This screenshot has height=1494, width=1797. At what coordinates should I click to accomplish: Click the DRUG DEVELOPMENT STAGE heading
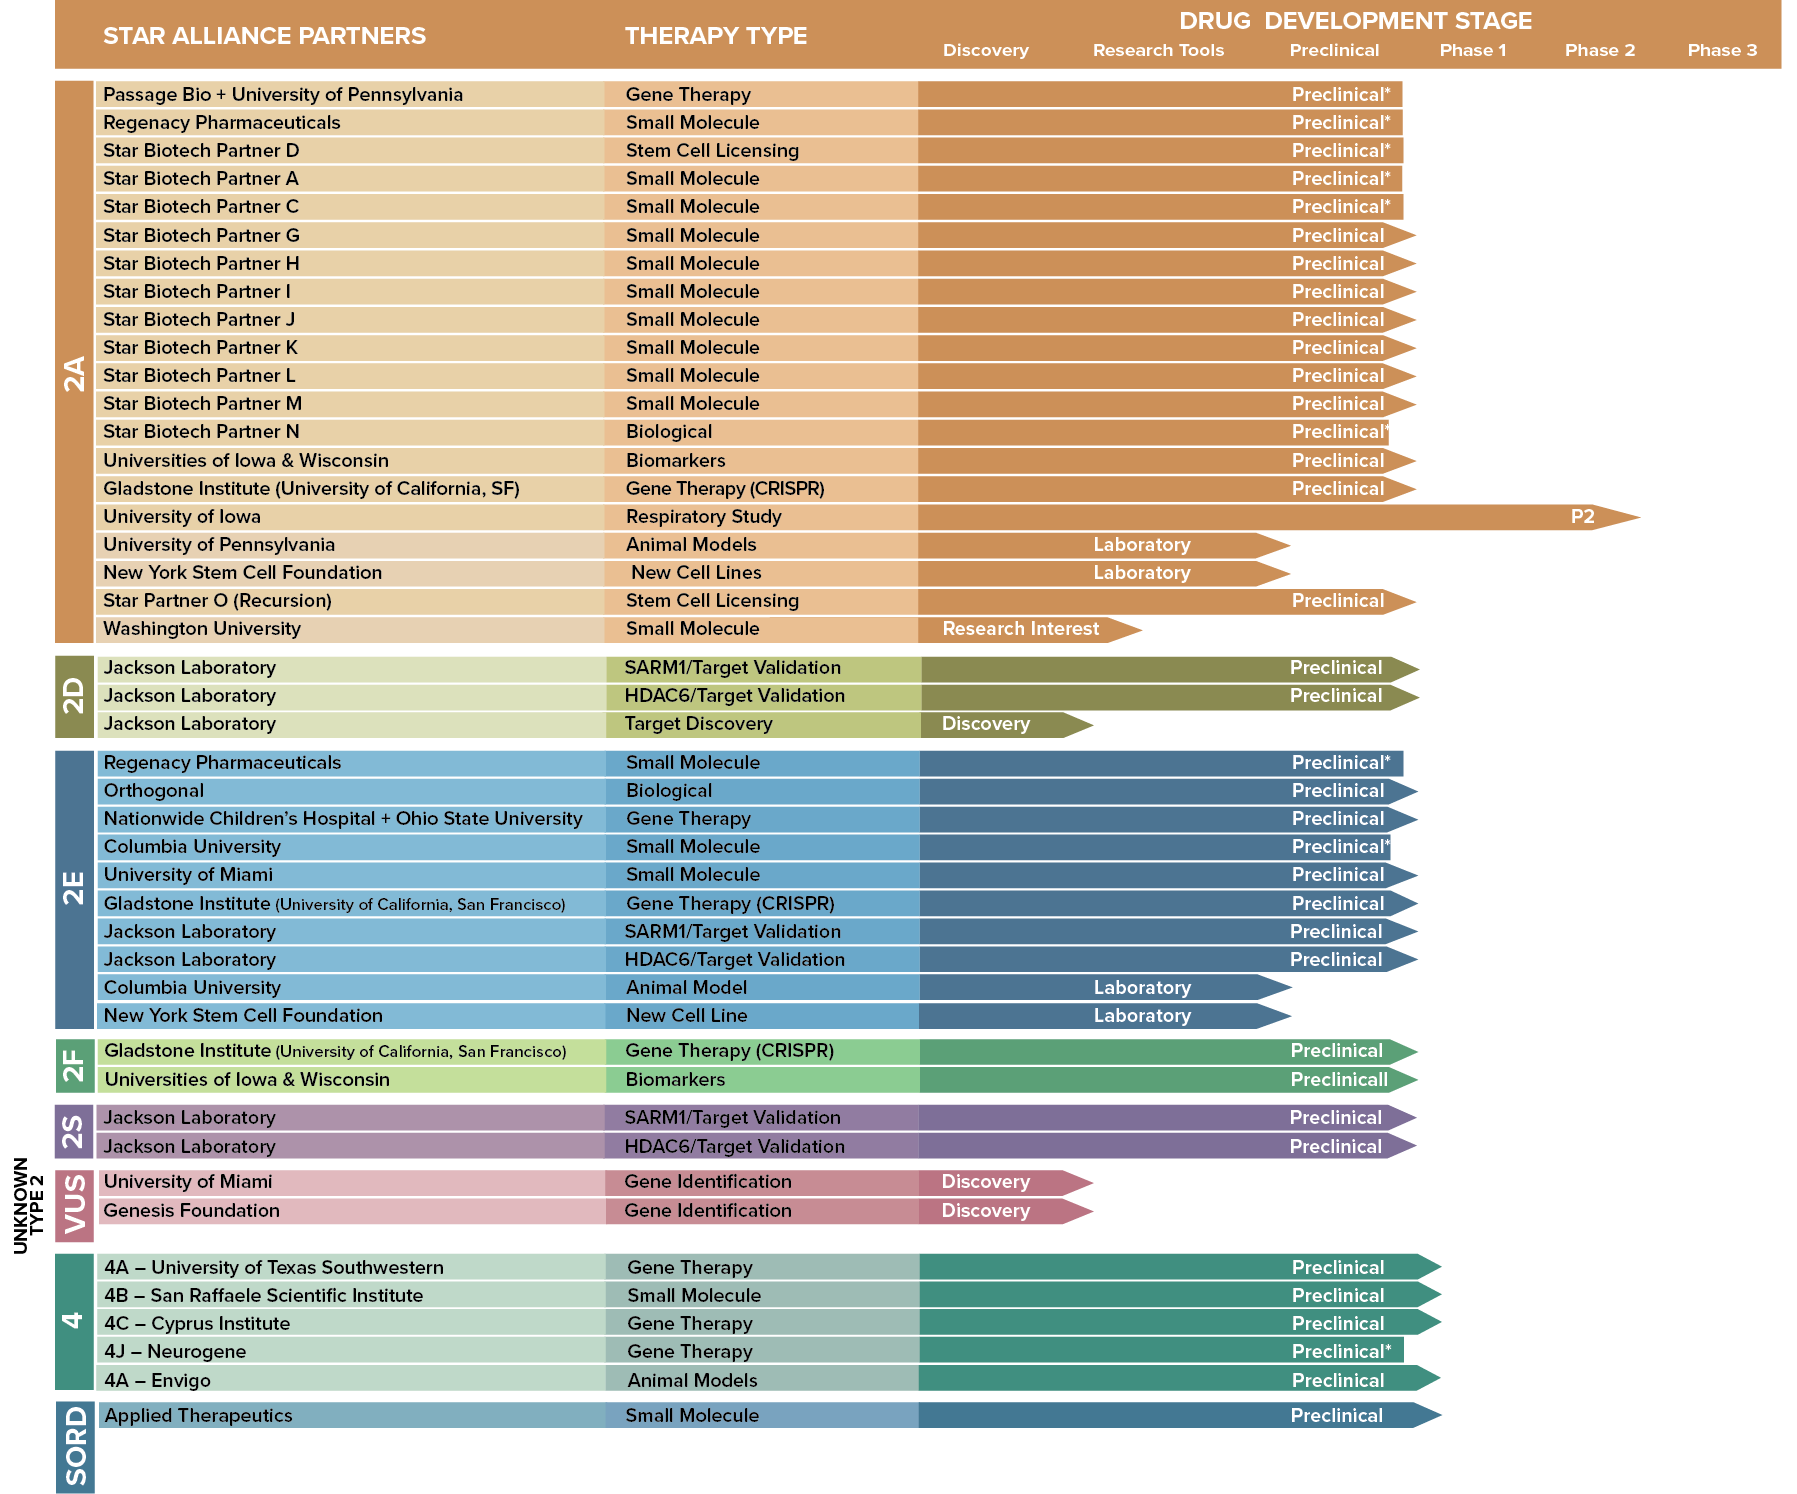(1355, 21)
